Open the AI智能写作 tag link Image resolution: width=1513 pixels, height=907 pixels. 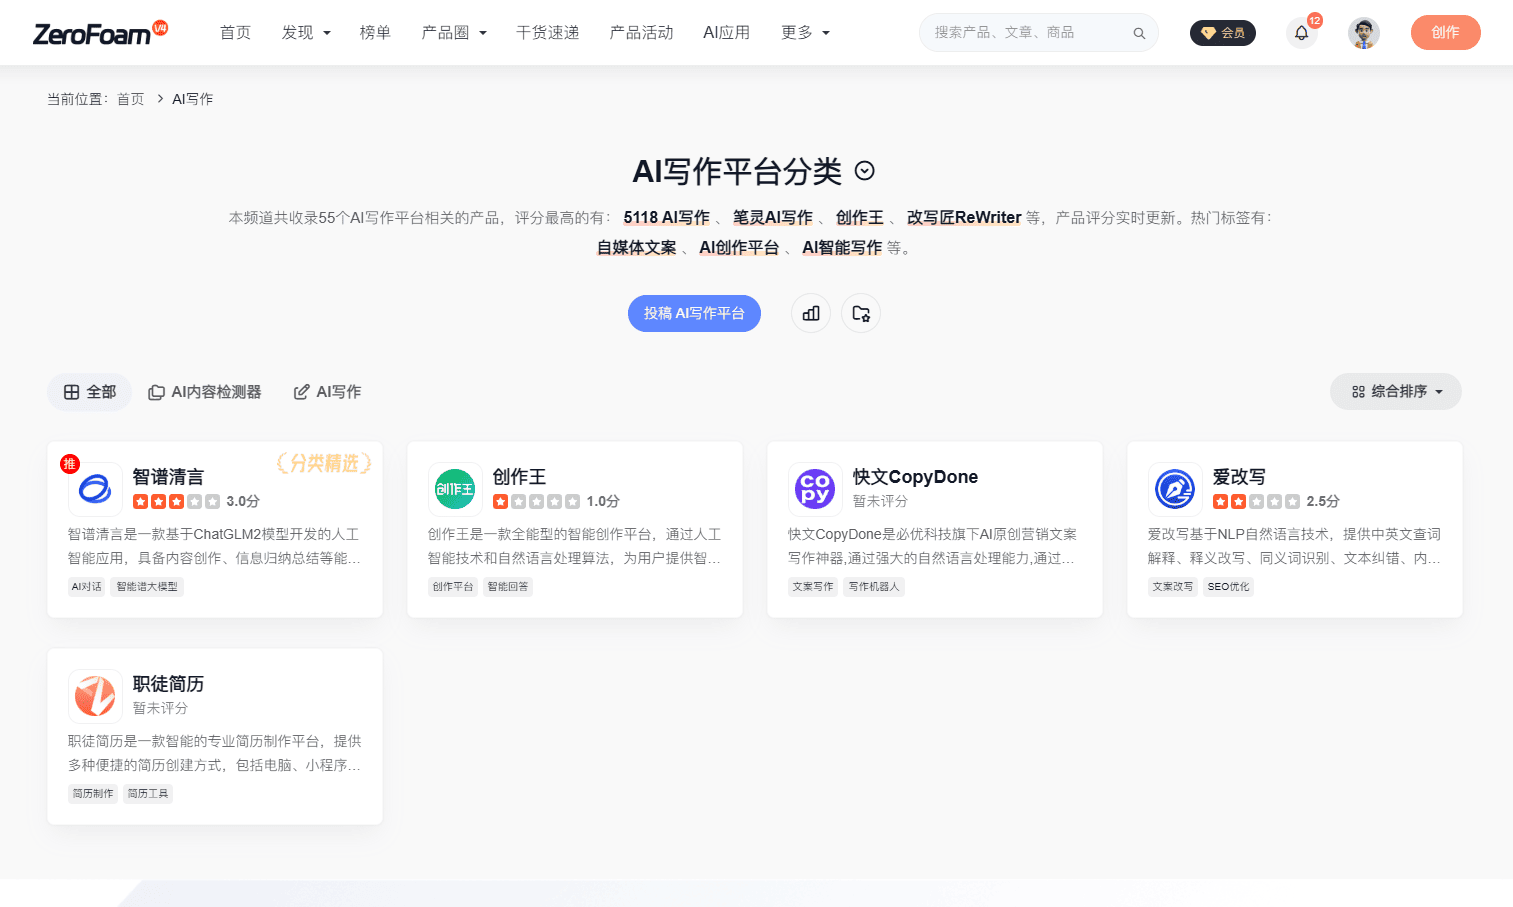pos(842,248)
